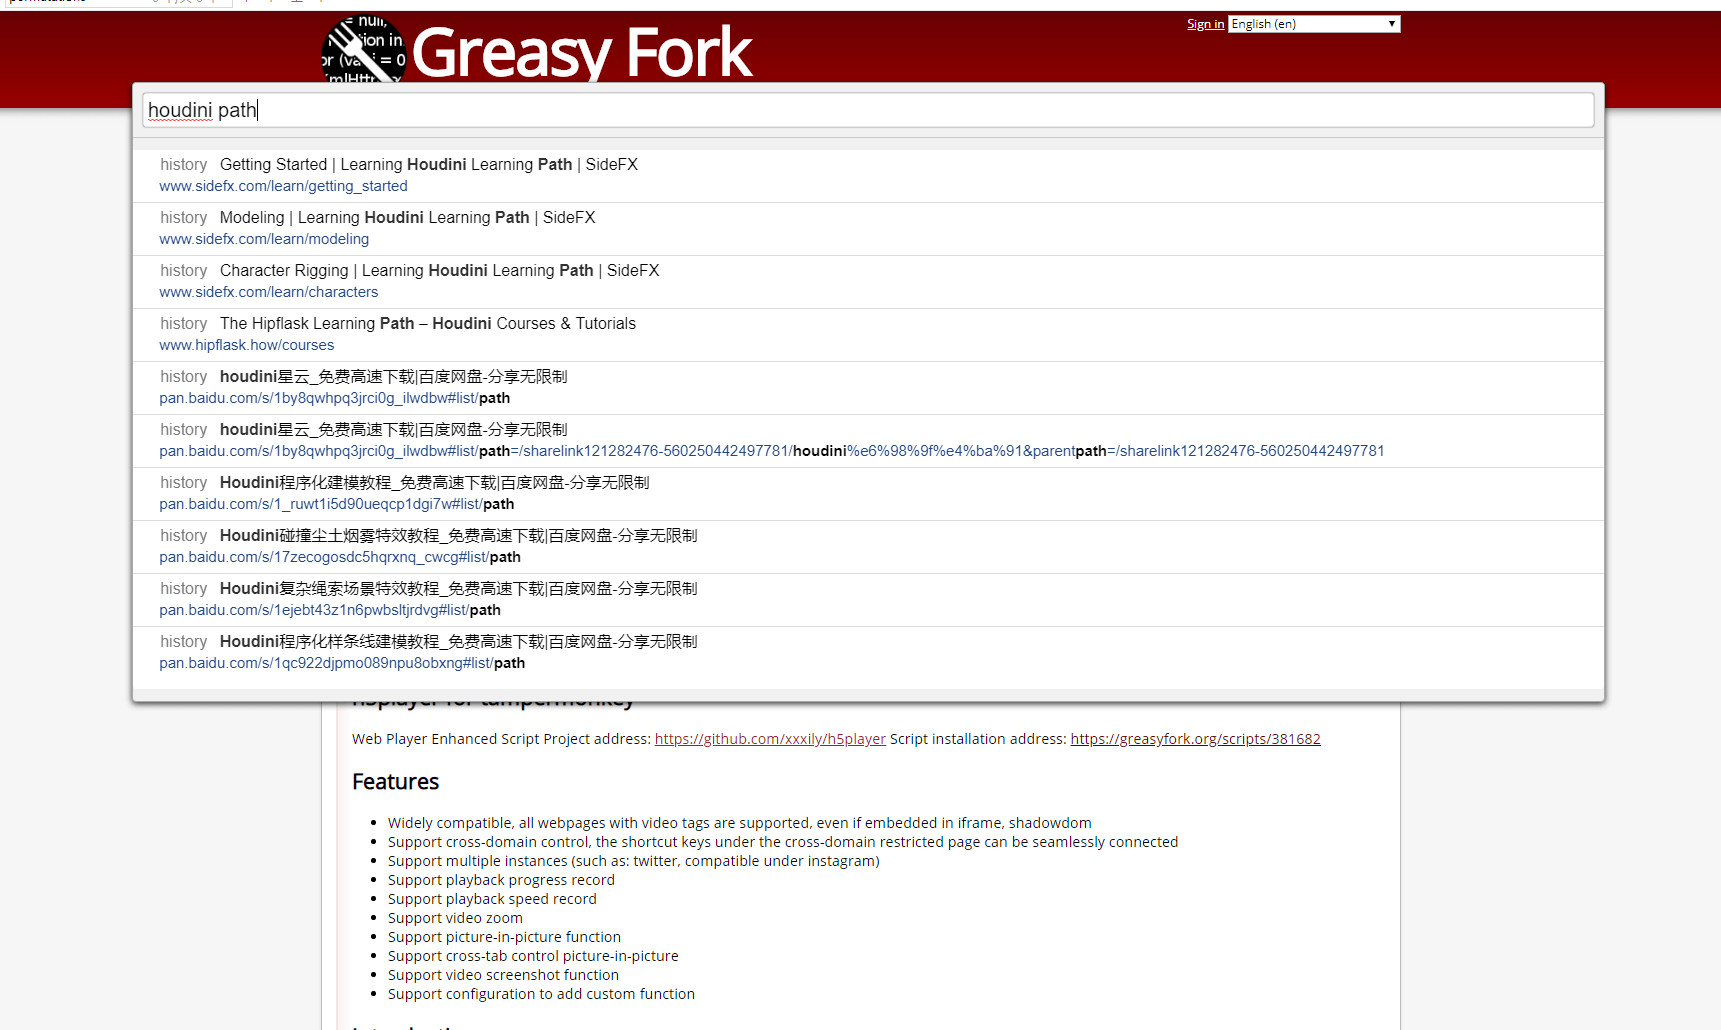
Task: Select the "Modeling | Learning Houdini" history entry
Action: point(868,229)
